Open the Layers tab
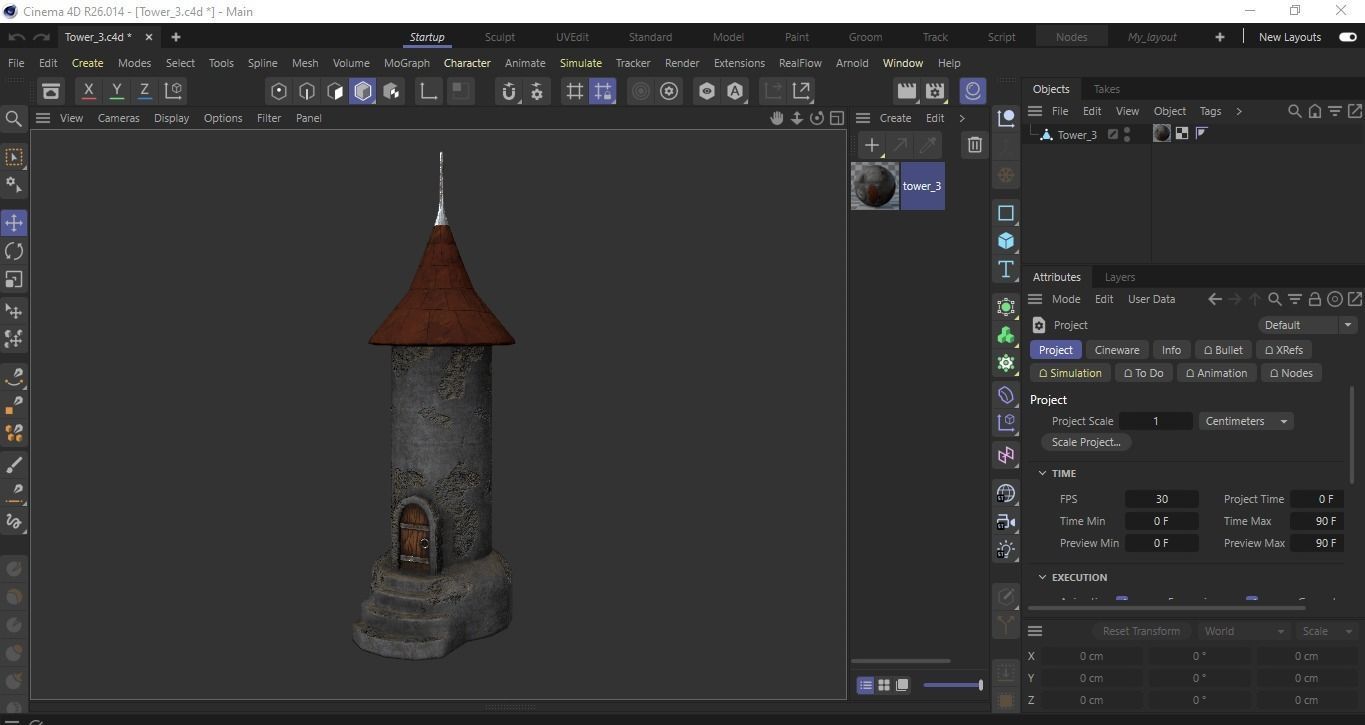This screenshot has width=1365, height=725. coord(1119,277)
